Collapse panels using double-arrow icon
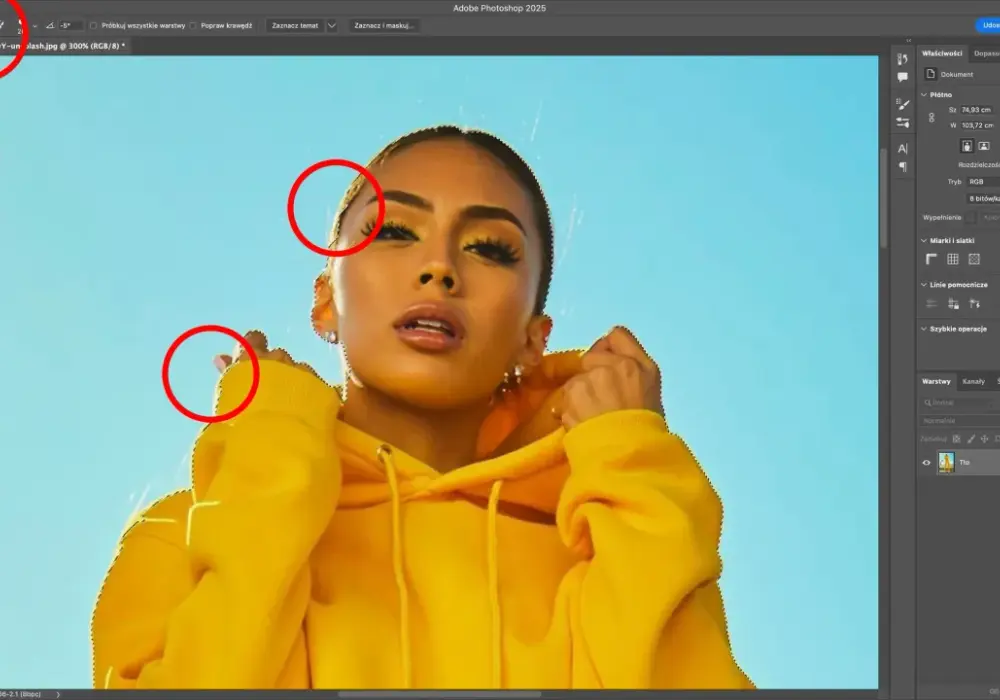The image size is (1000, 700). 908,41
